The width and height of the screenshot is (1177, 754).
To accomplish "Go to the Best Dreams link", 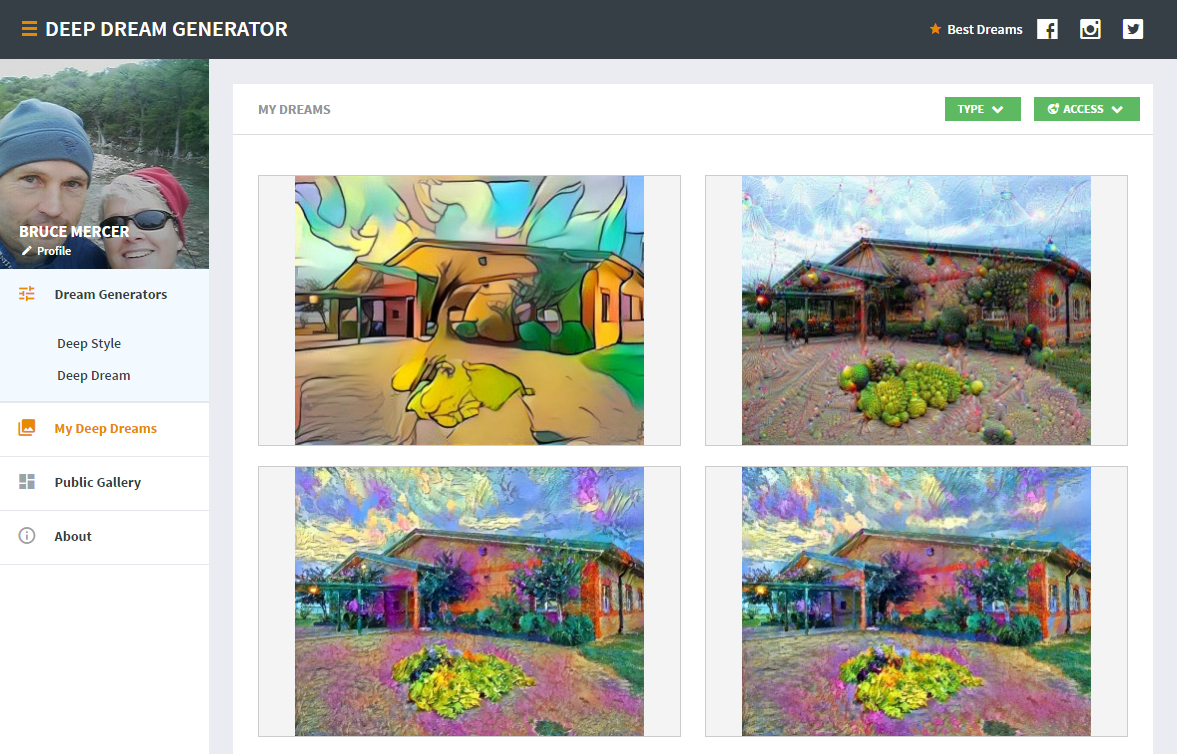I will click(985, 29).
